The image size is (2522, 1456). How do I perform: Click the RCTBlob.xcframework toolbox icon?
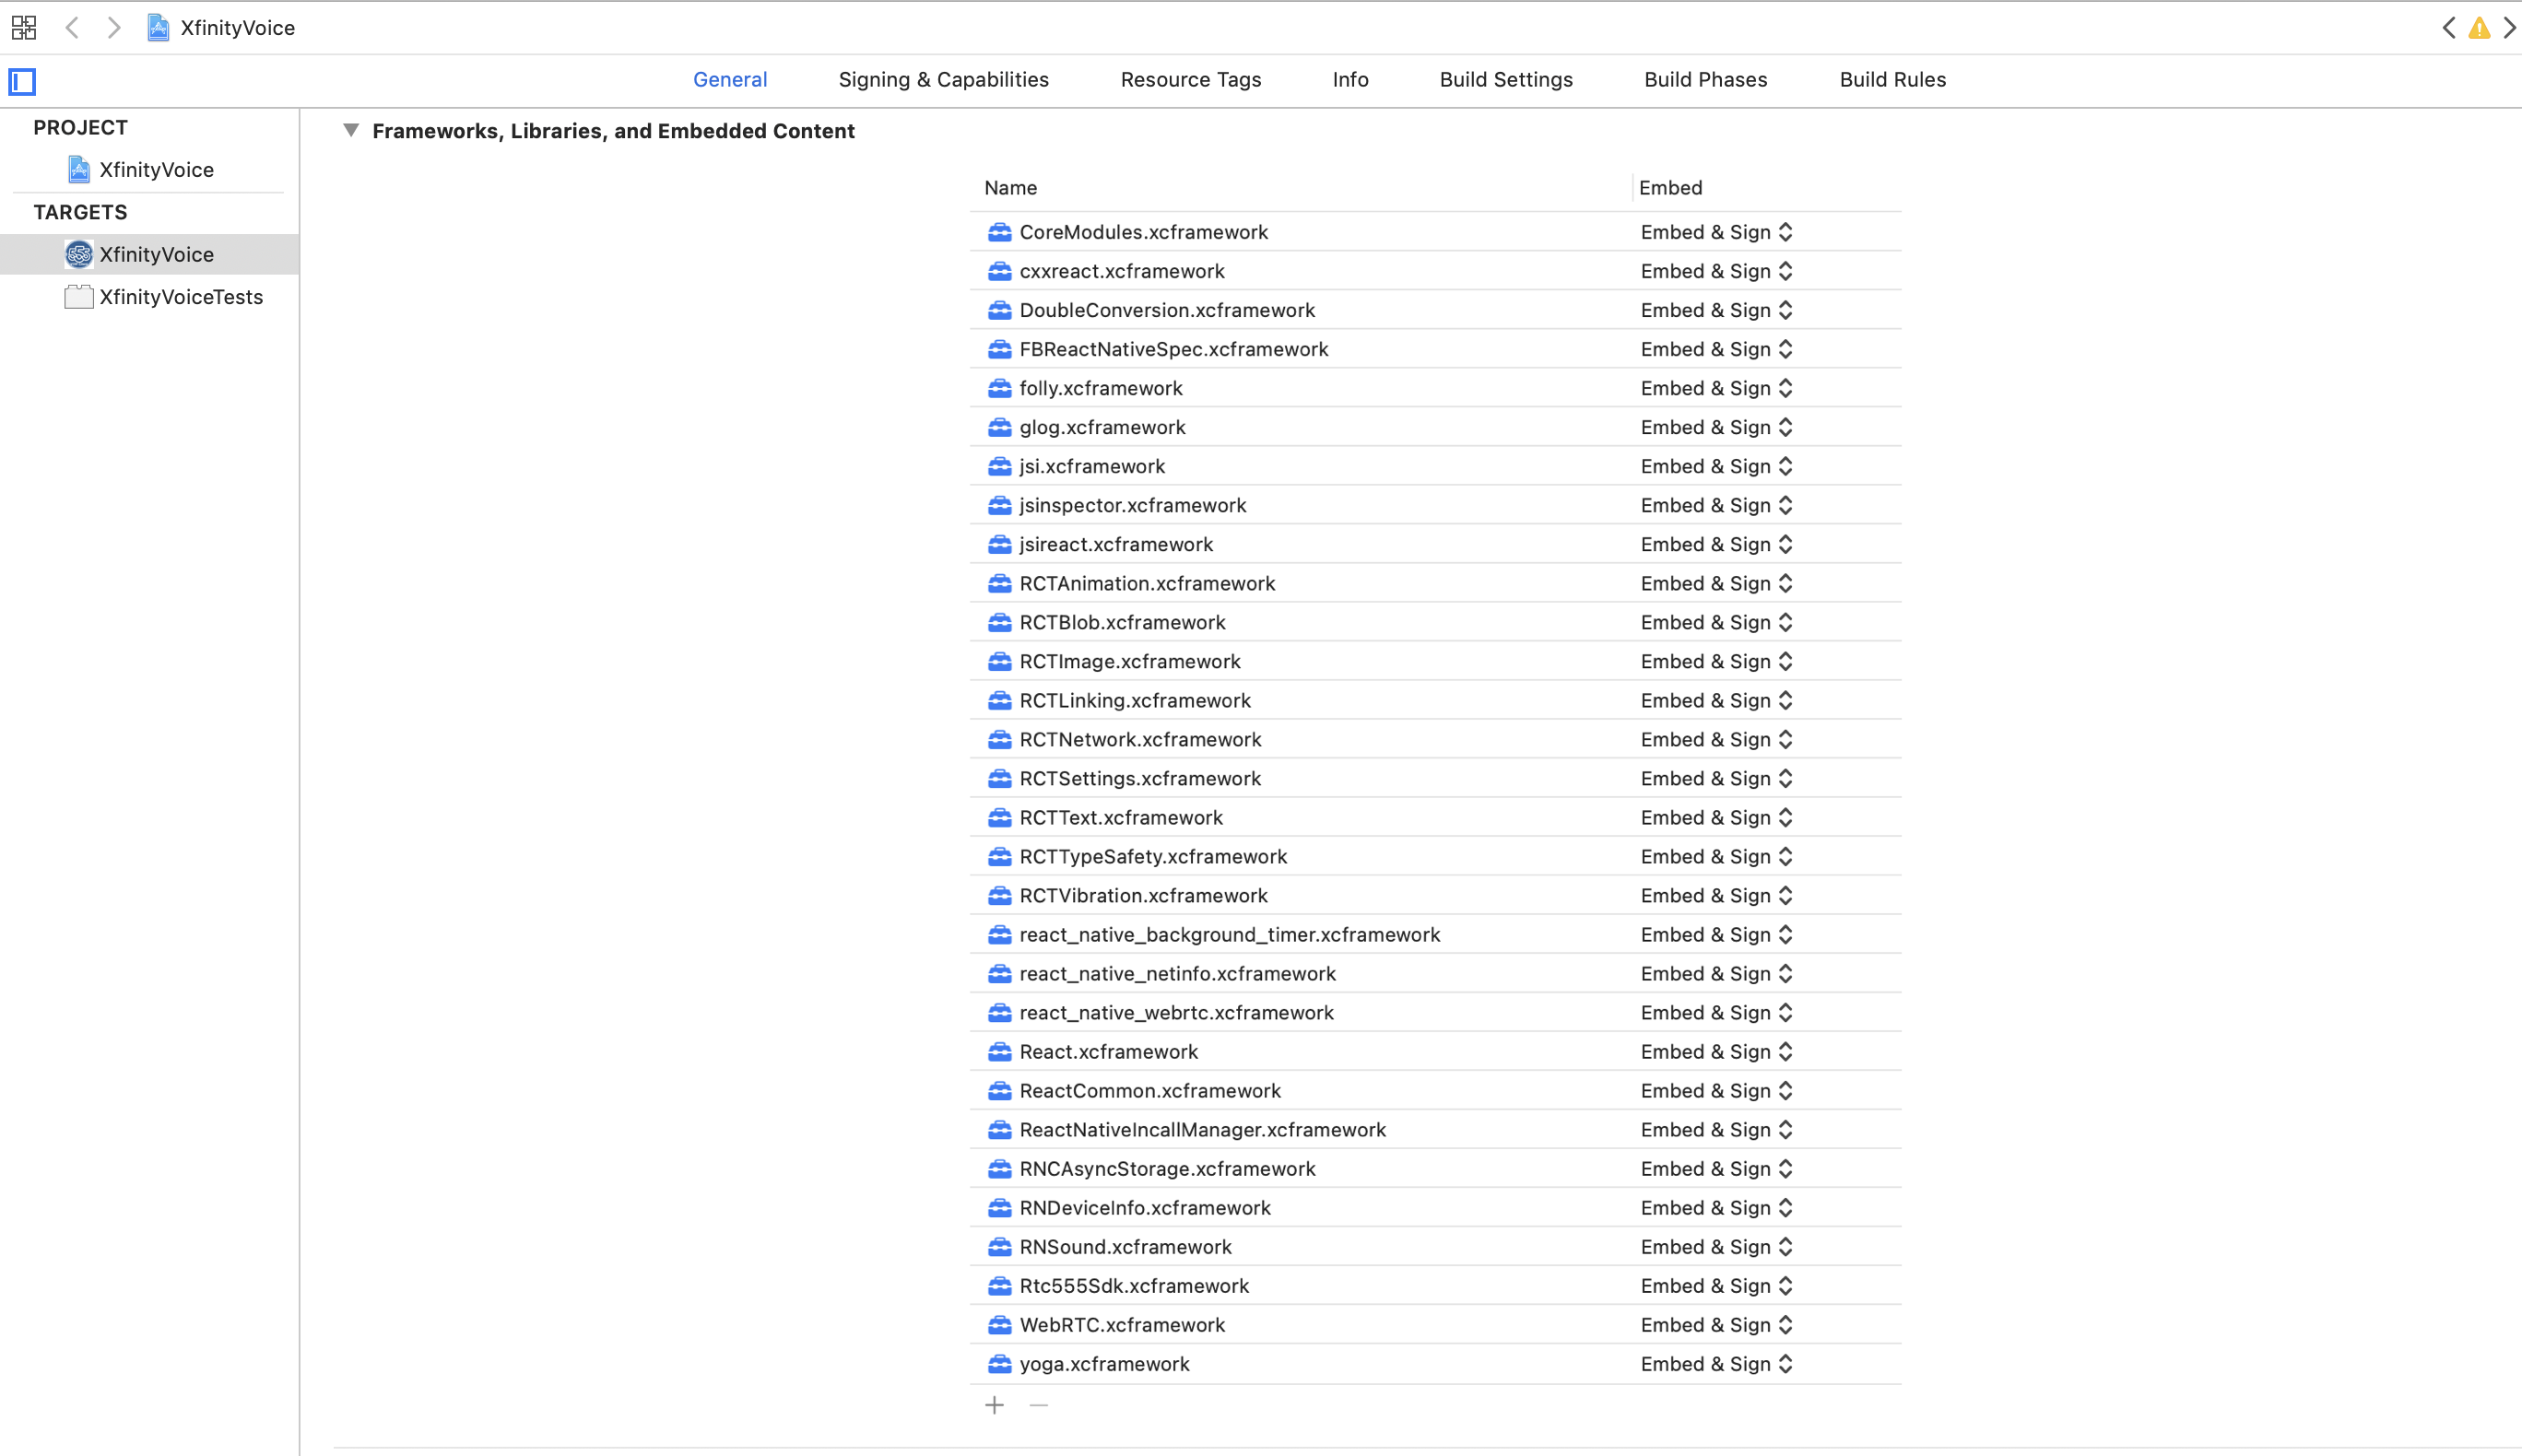pyautogui.click(x=999, y=622)
